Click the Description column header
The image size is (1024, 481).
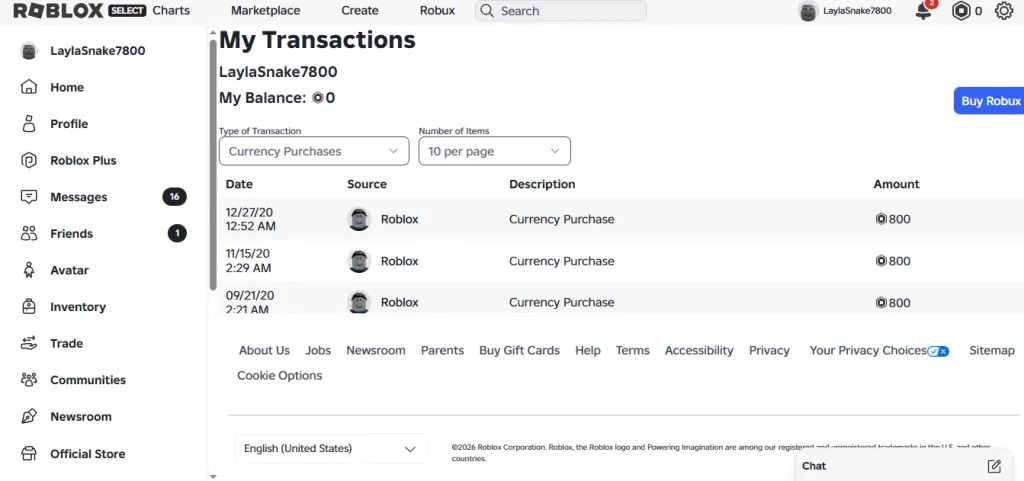pos(542,184)
